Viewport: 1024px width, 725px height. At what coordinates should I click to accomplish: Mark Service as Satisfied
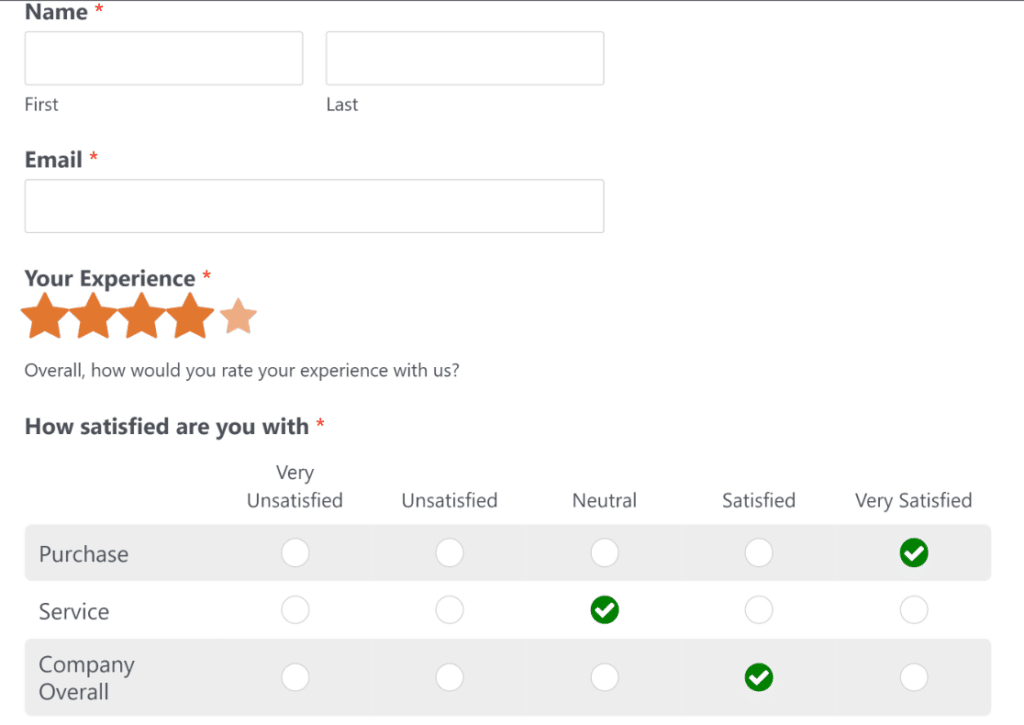tap(758, 610)
